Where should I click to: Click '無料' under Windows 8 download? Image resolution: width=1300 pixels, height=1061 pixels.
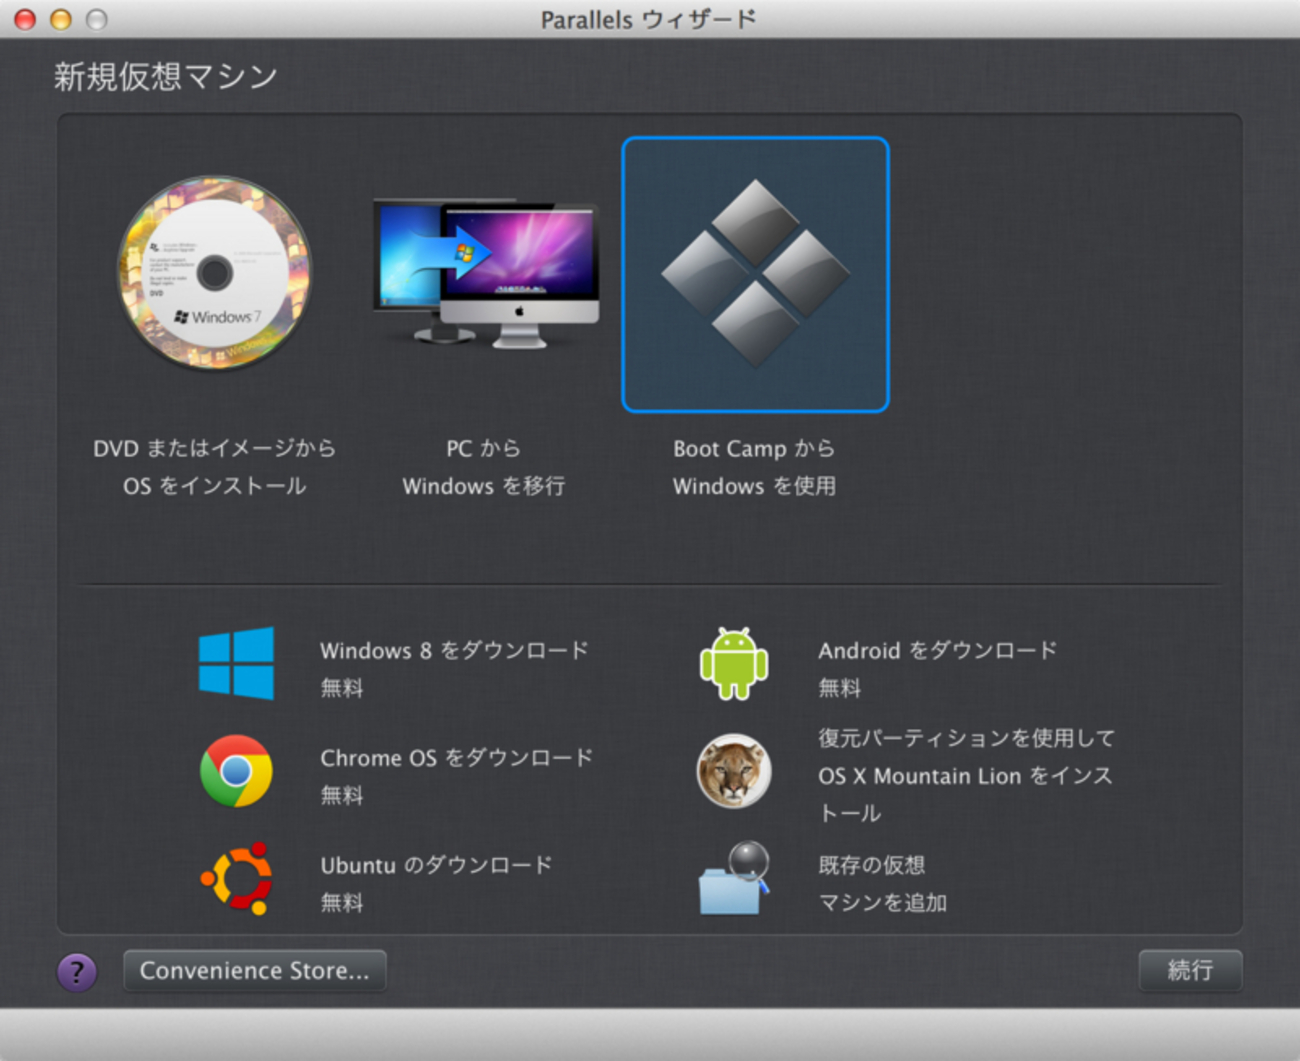(342, 688)
